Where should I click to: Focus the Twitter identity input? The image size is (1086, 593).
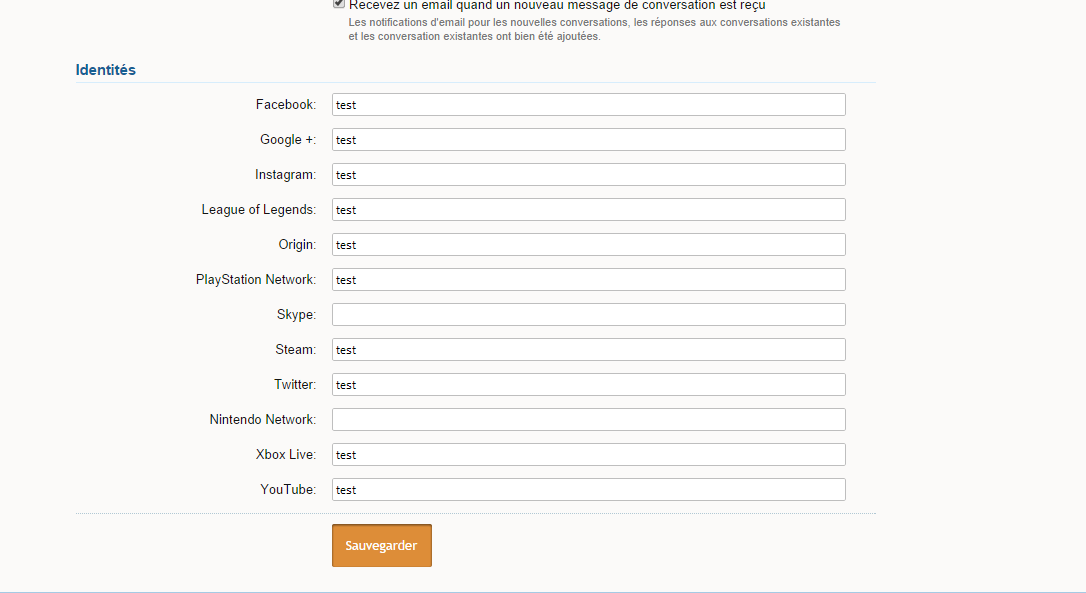tap(589, 384)
